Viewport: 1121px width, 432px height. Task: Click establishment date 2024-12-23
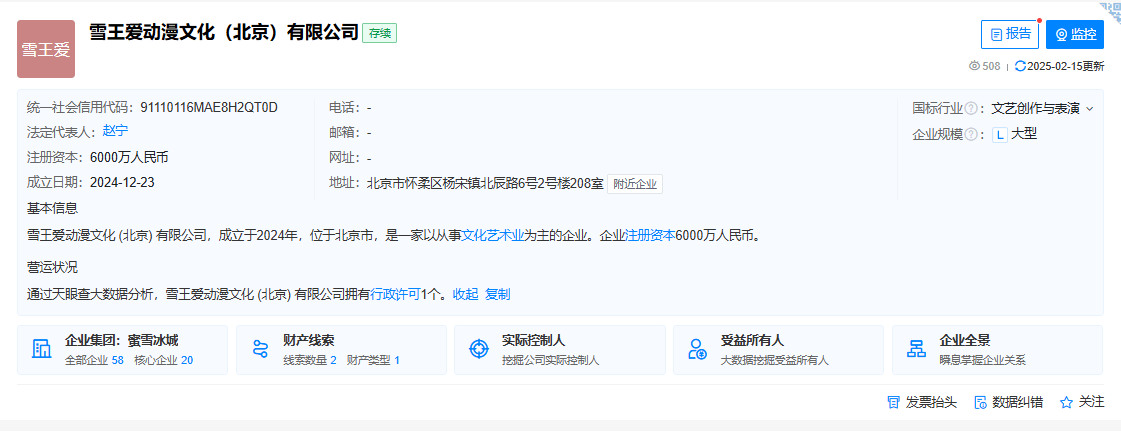[x=122, y=182]
